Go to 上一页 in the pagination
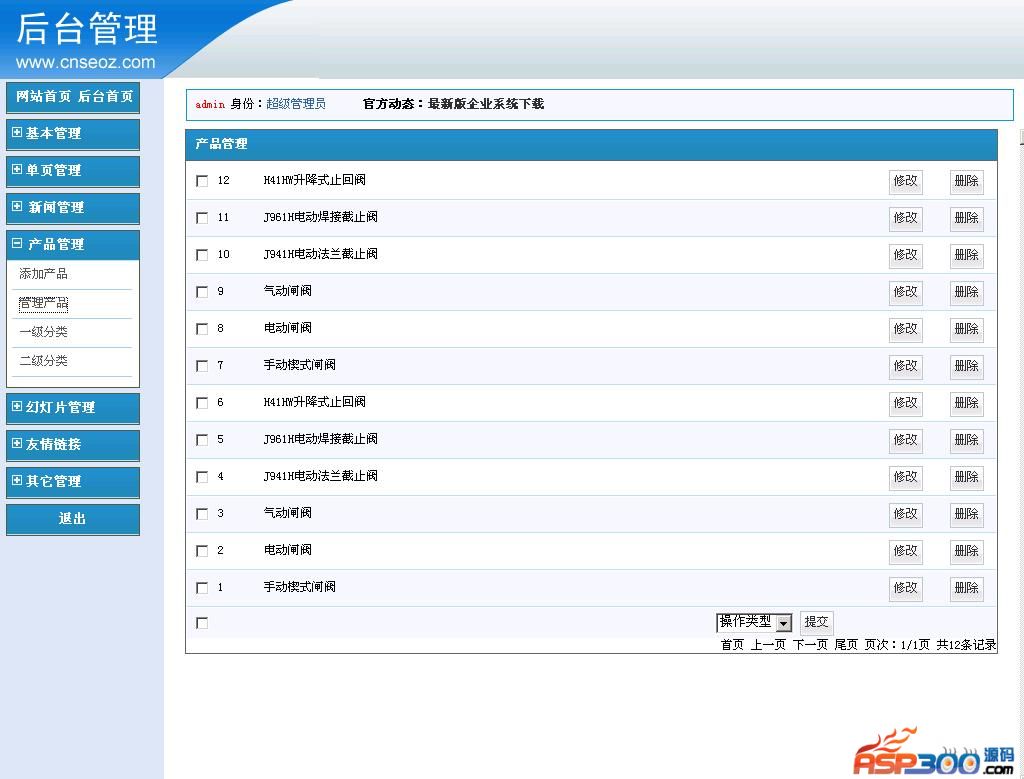This screenshot has height=779, width=1024. (768, 645)
